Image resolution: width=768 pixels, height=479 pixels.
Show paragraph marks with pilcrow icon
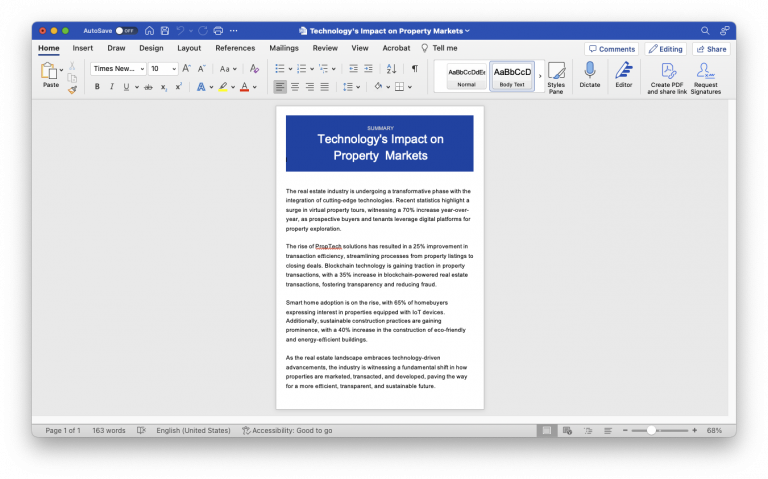414,69
